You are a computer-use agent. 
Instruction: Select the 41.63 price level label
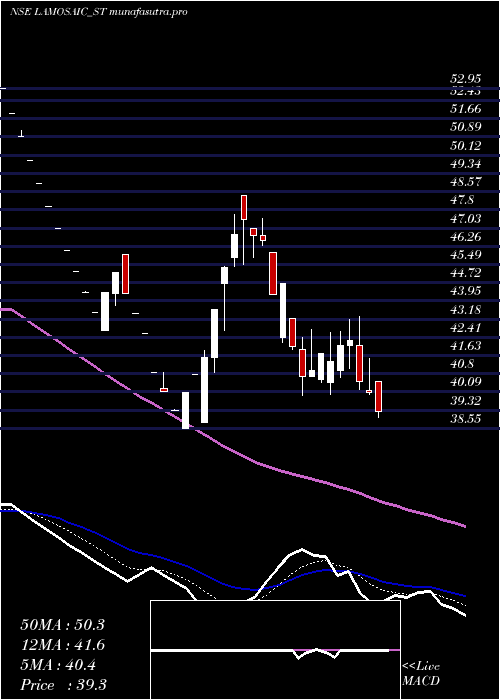click(466, 346)
